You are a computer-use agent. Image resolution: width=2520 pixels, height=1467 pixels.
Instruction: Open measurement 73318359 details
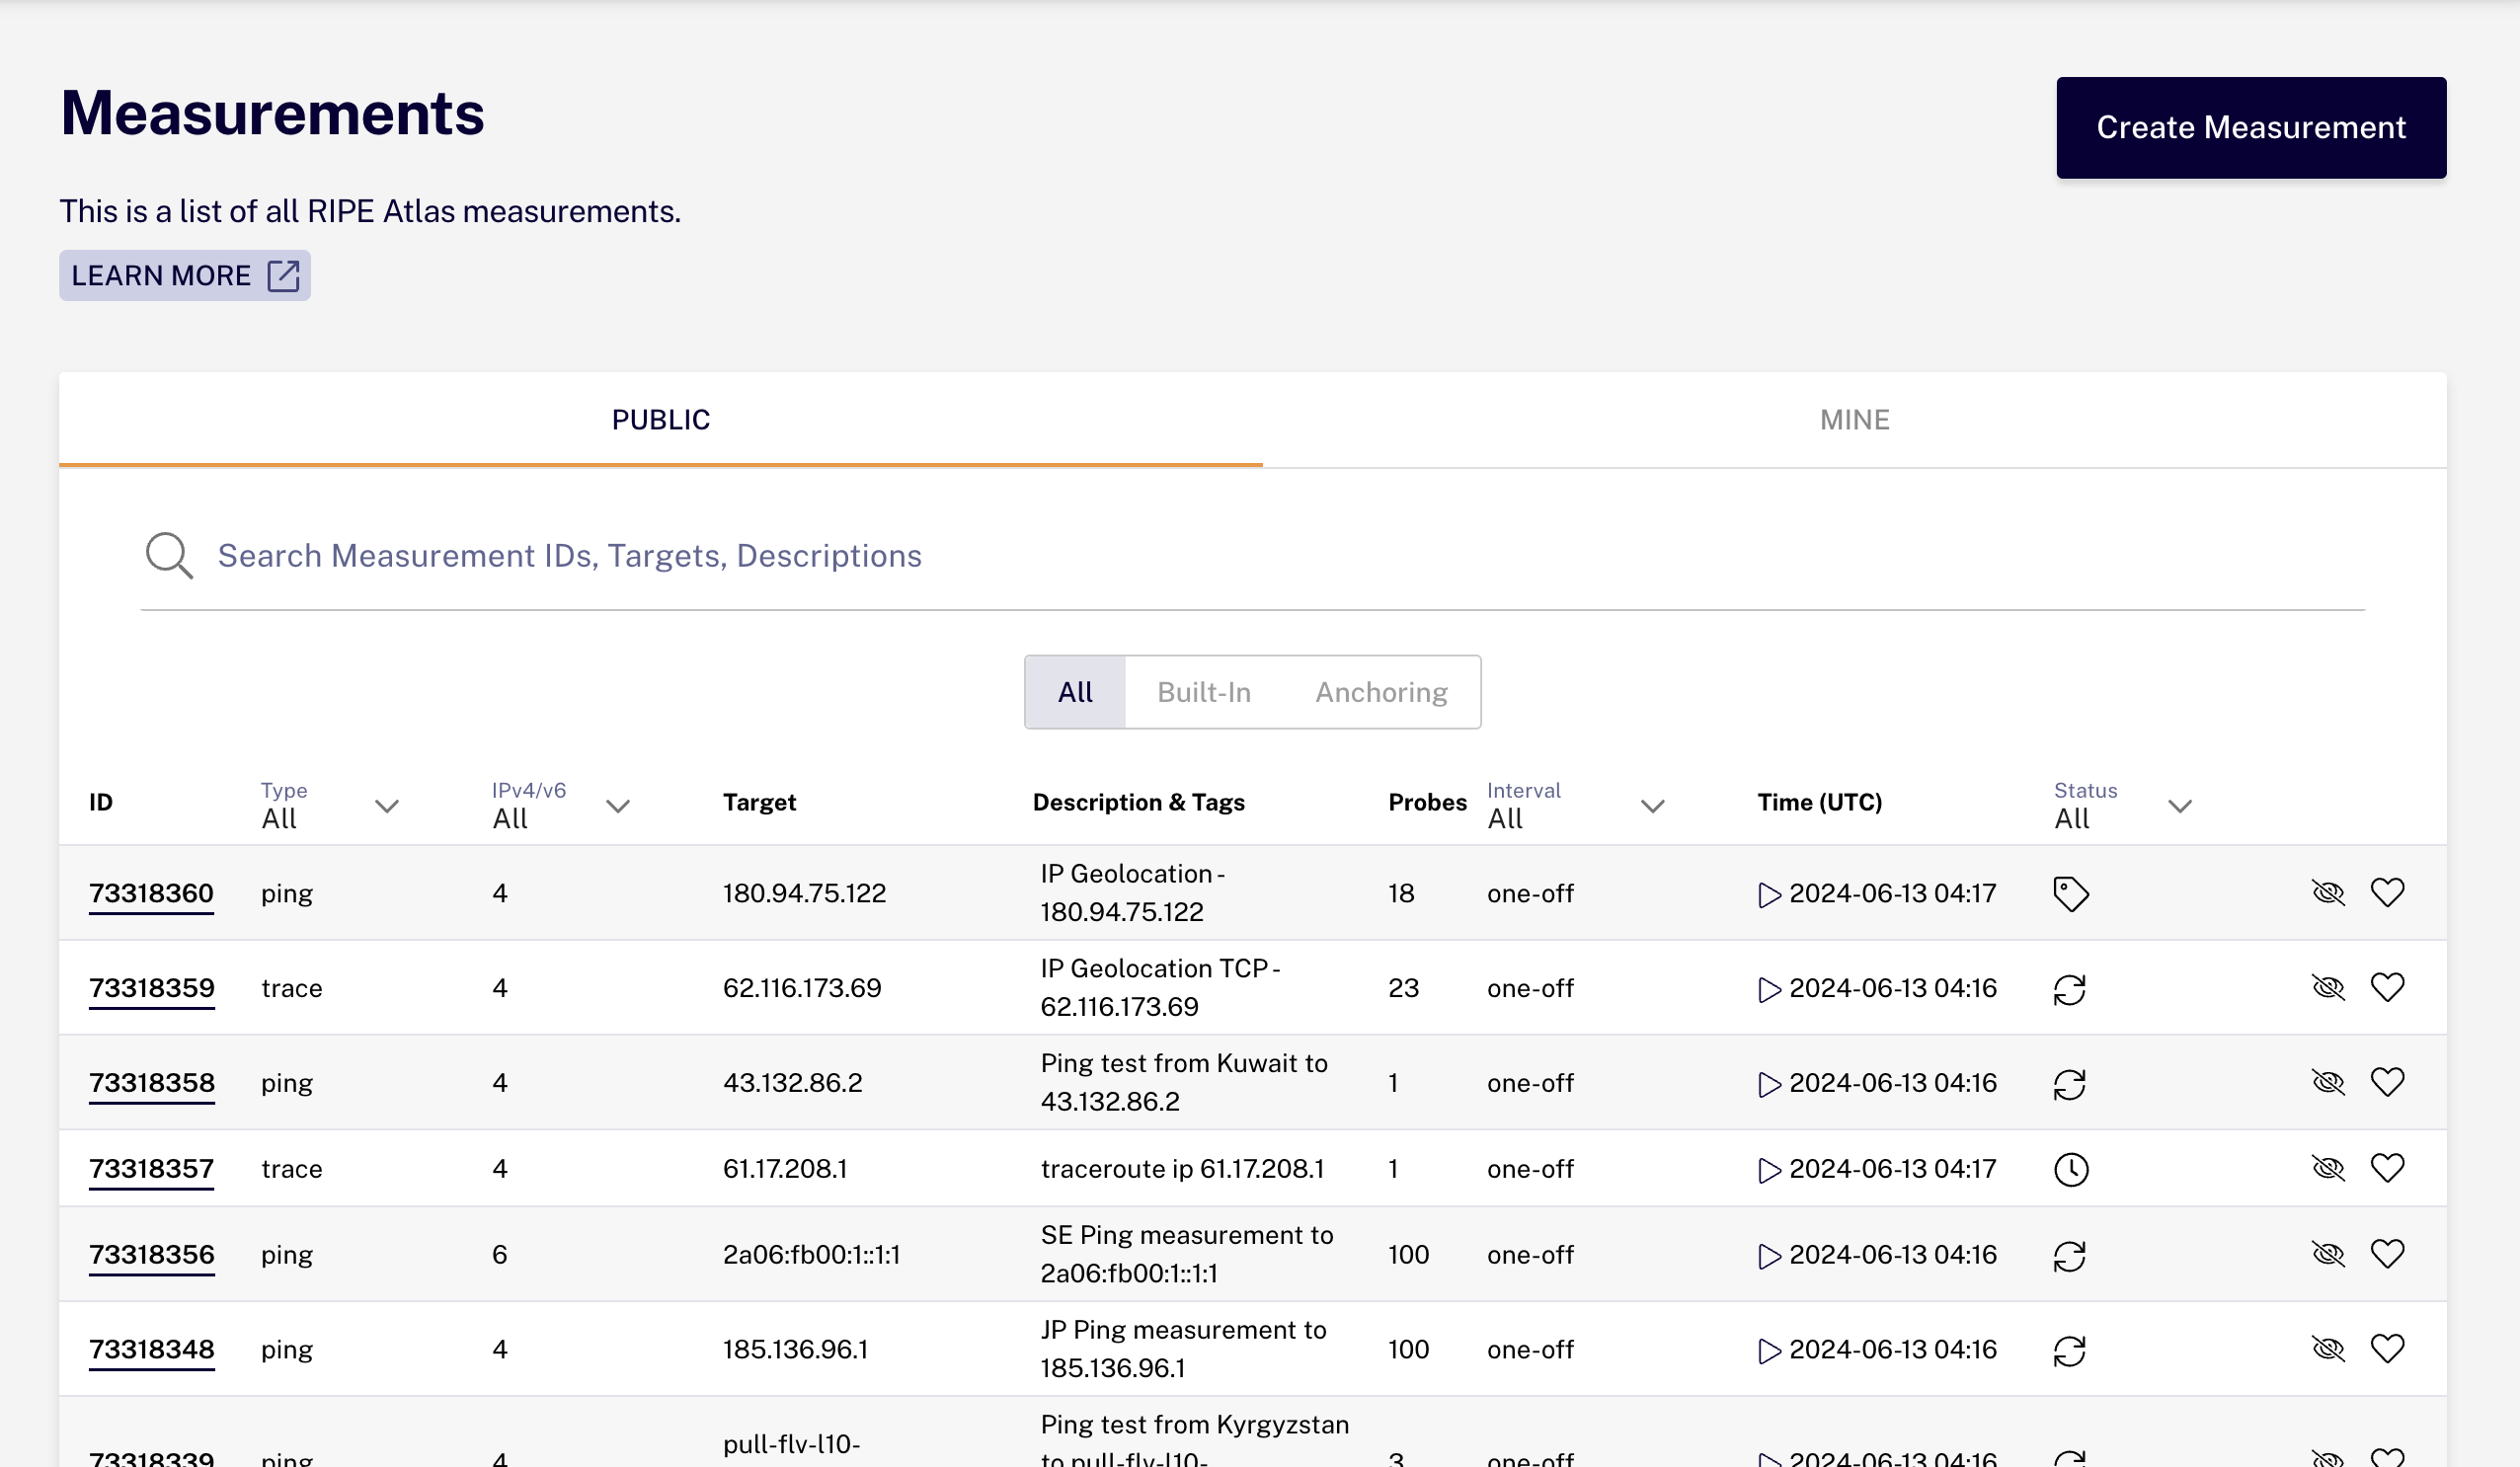[151, 988]
